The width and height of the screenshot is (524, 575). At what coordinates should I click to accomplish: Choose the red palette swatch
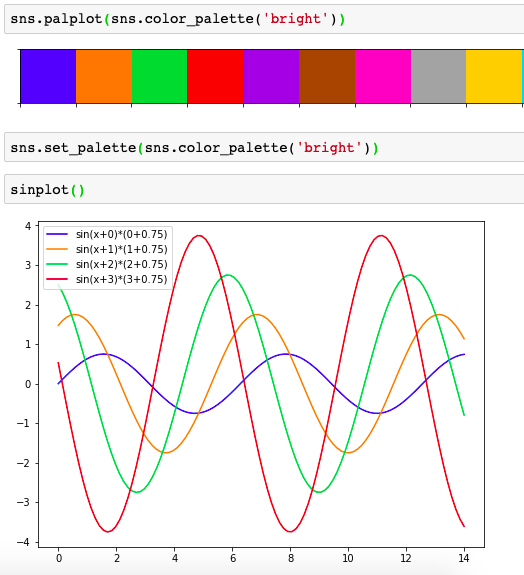215,76
